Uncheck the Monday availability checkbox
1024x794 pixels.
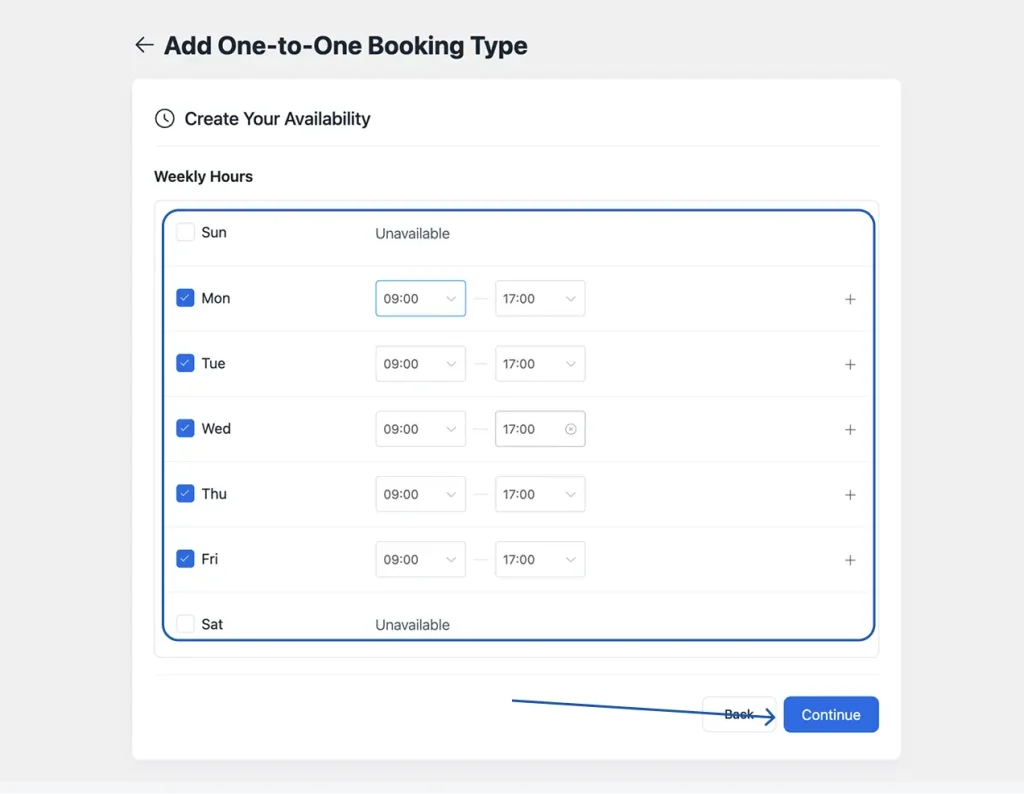point(185,297)
